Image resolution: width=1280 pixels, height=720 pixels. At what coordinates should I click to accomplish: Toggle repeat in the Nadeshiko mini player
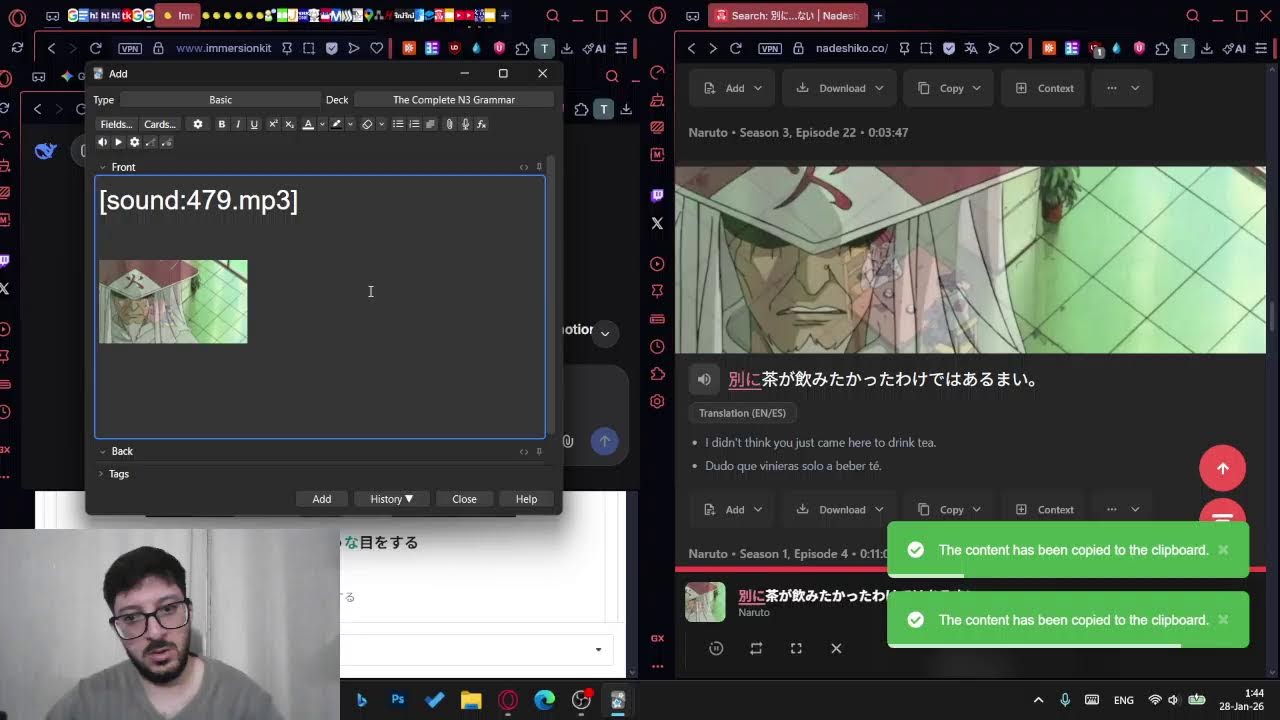(x=756, y=648)
